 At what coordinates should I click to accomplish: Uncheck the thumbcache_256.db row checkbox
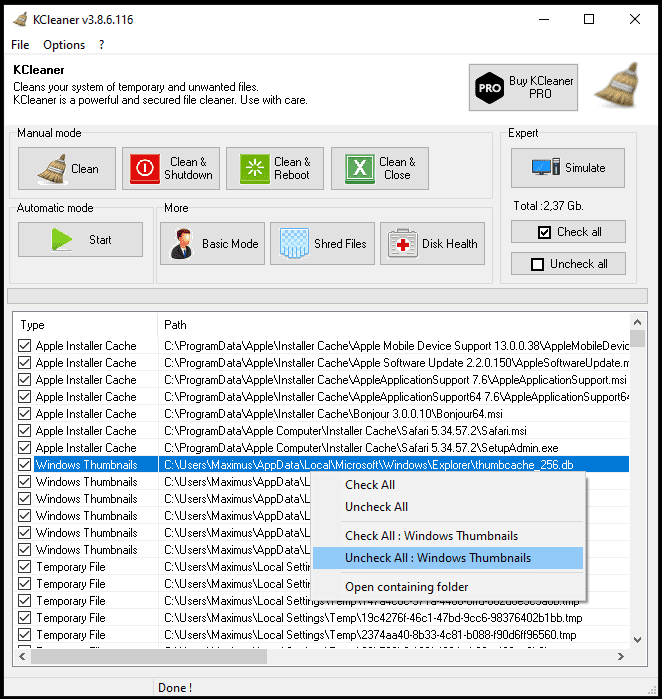pyautogui.click(x=25, y=465)
